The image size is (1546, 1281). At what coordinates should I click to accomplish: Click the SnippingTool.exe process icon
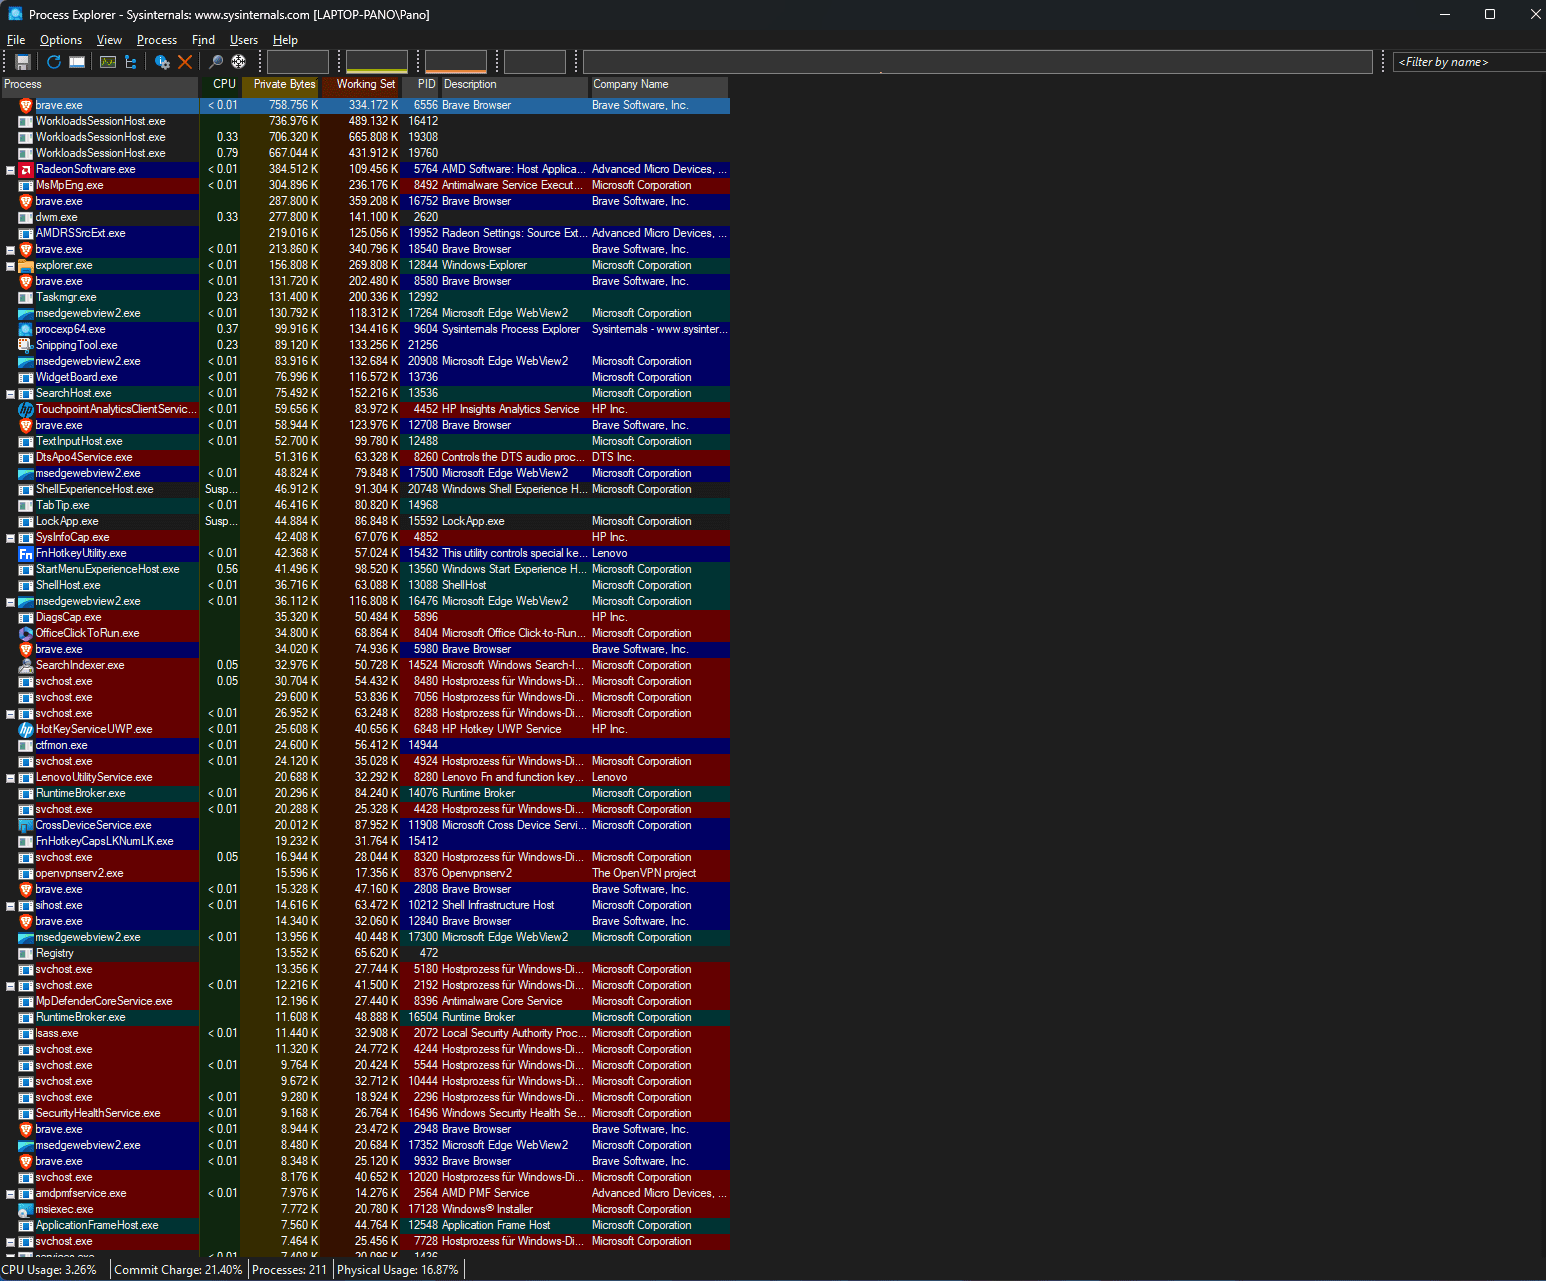26,345
